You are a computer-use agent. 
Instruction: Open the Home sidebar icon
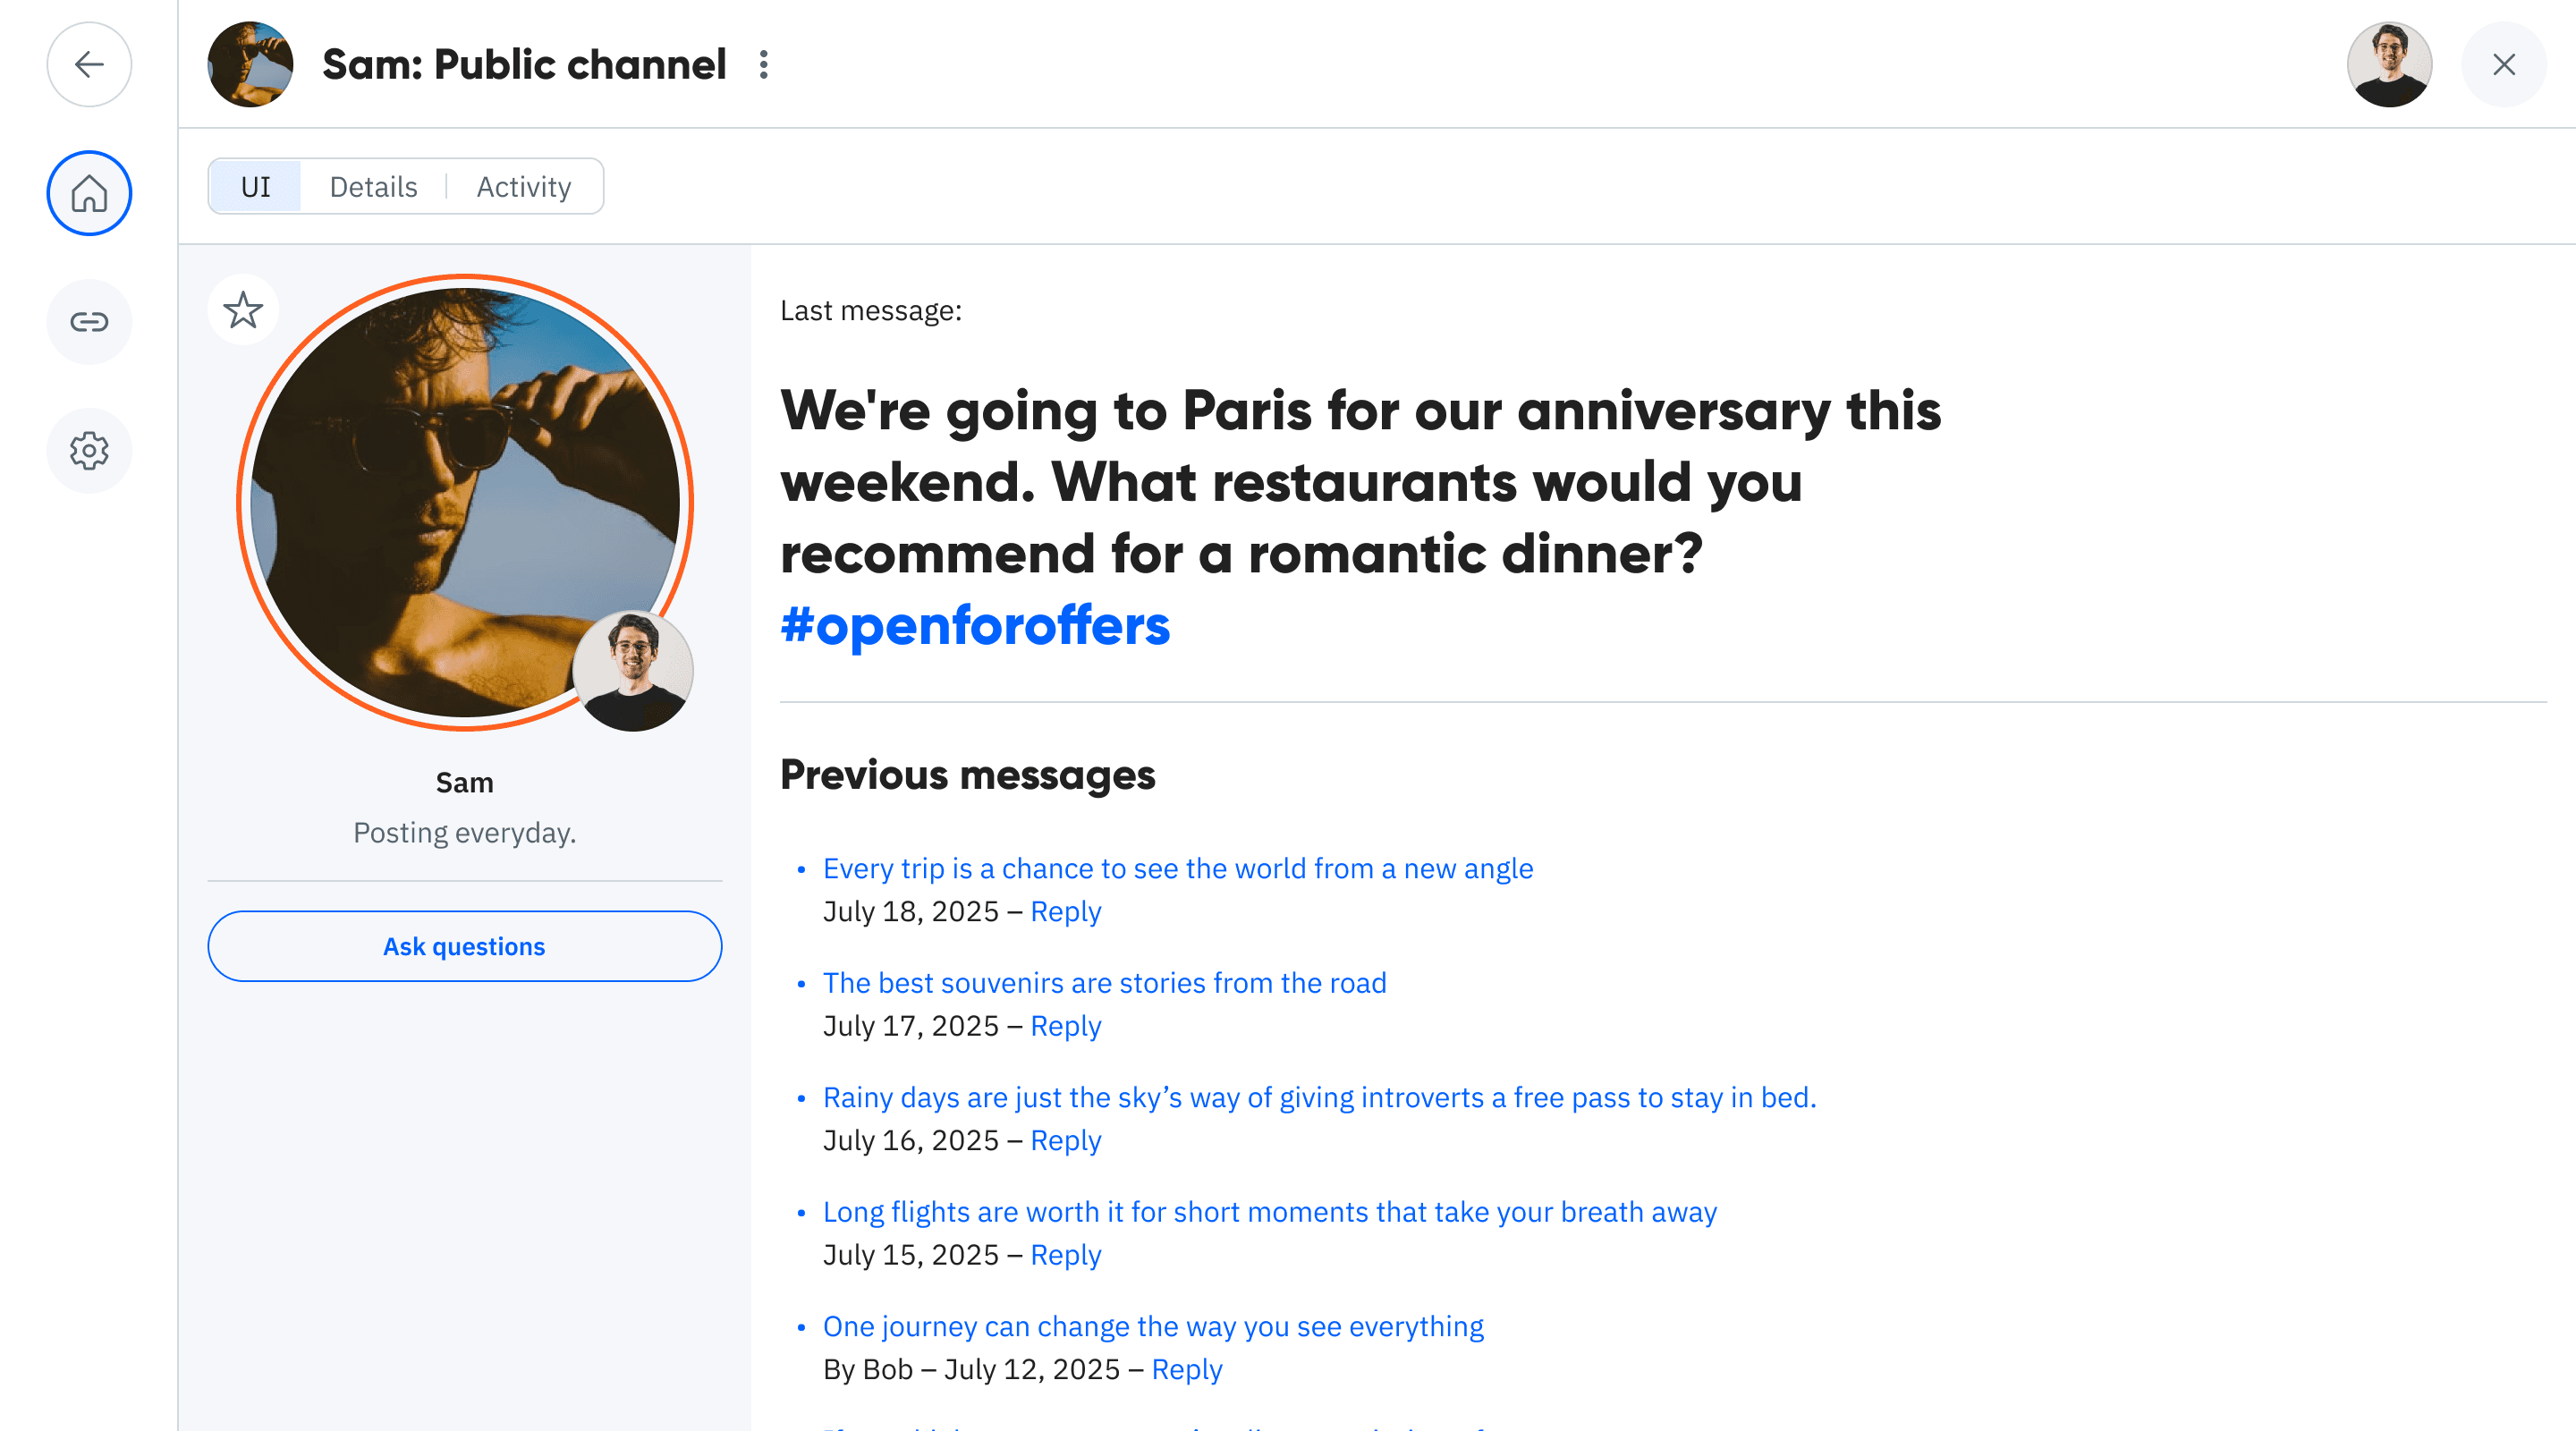pos(89,193)
